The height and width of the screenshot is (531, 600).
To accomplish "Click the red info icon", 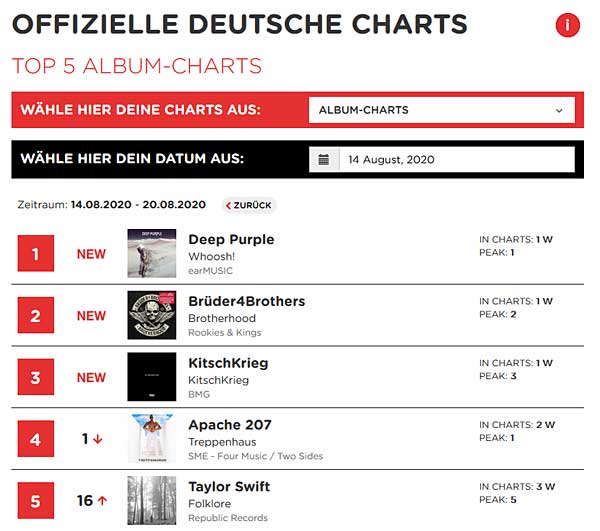I will click(567, 26).
